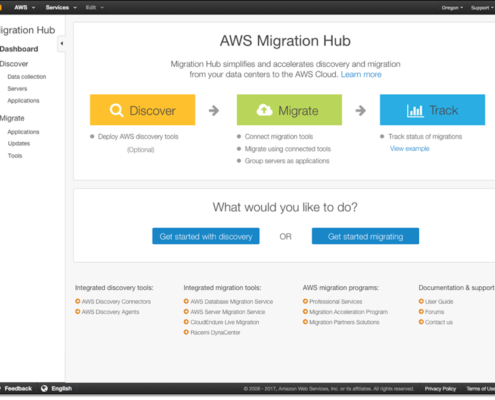Open Privacy Policy in the footer
Image resolution: width=495 pixels, height=400 pixels.
click(x=440, y=389)
